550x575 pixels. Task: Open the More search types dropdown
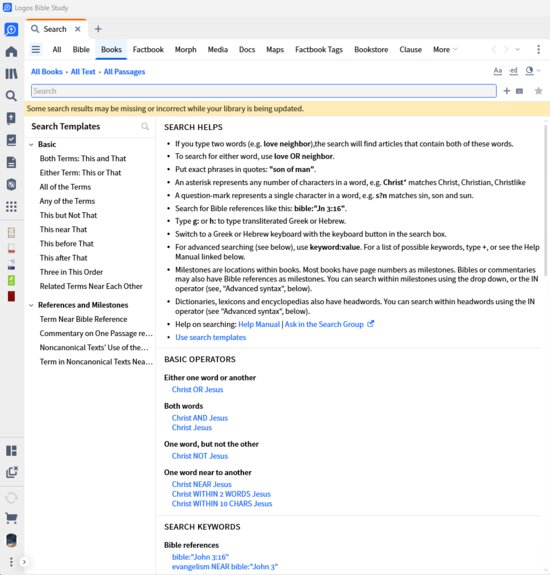tap(445, 50)
